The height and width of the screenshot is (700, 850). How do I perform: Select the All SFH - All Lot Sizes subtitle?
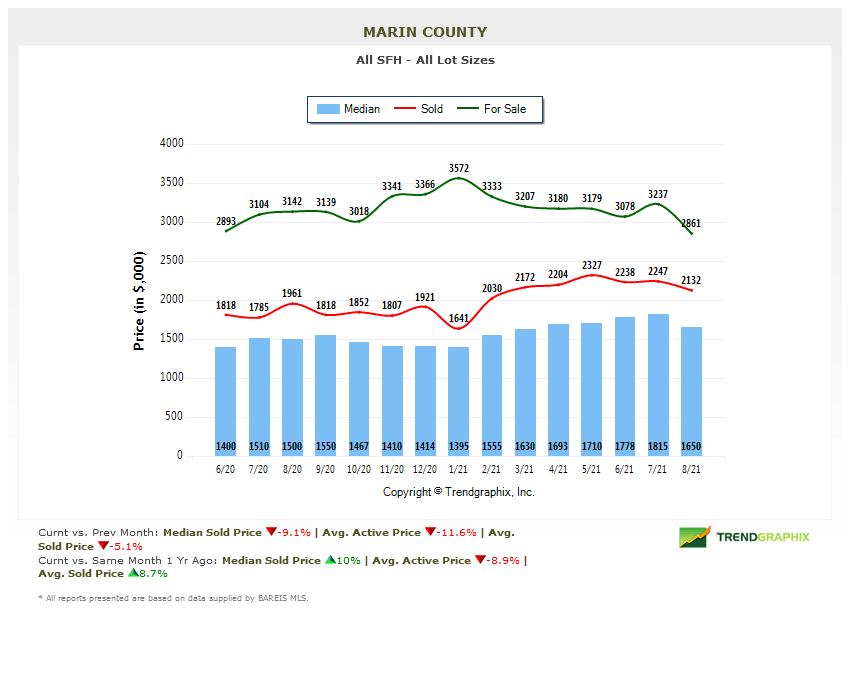(x=424, y=60)
